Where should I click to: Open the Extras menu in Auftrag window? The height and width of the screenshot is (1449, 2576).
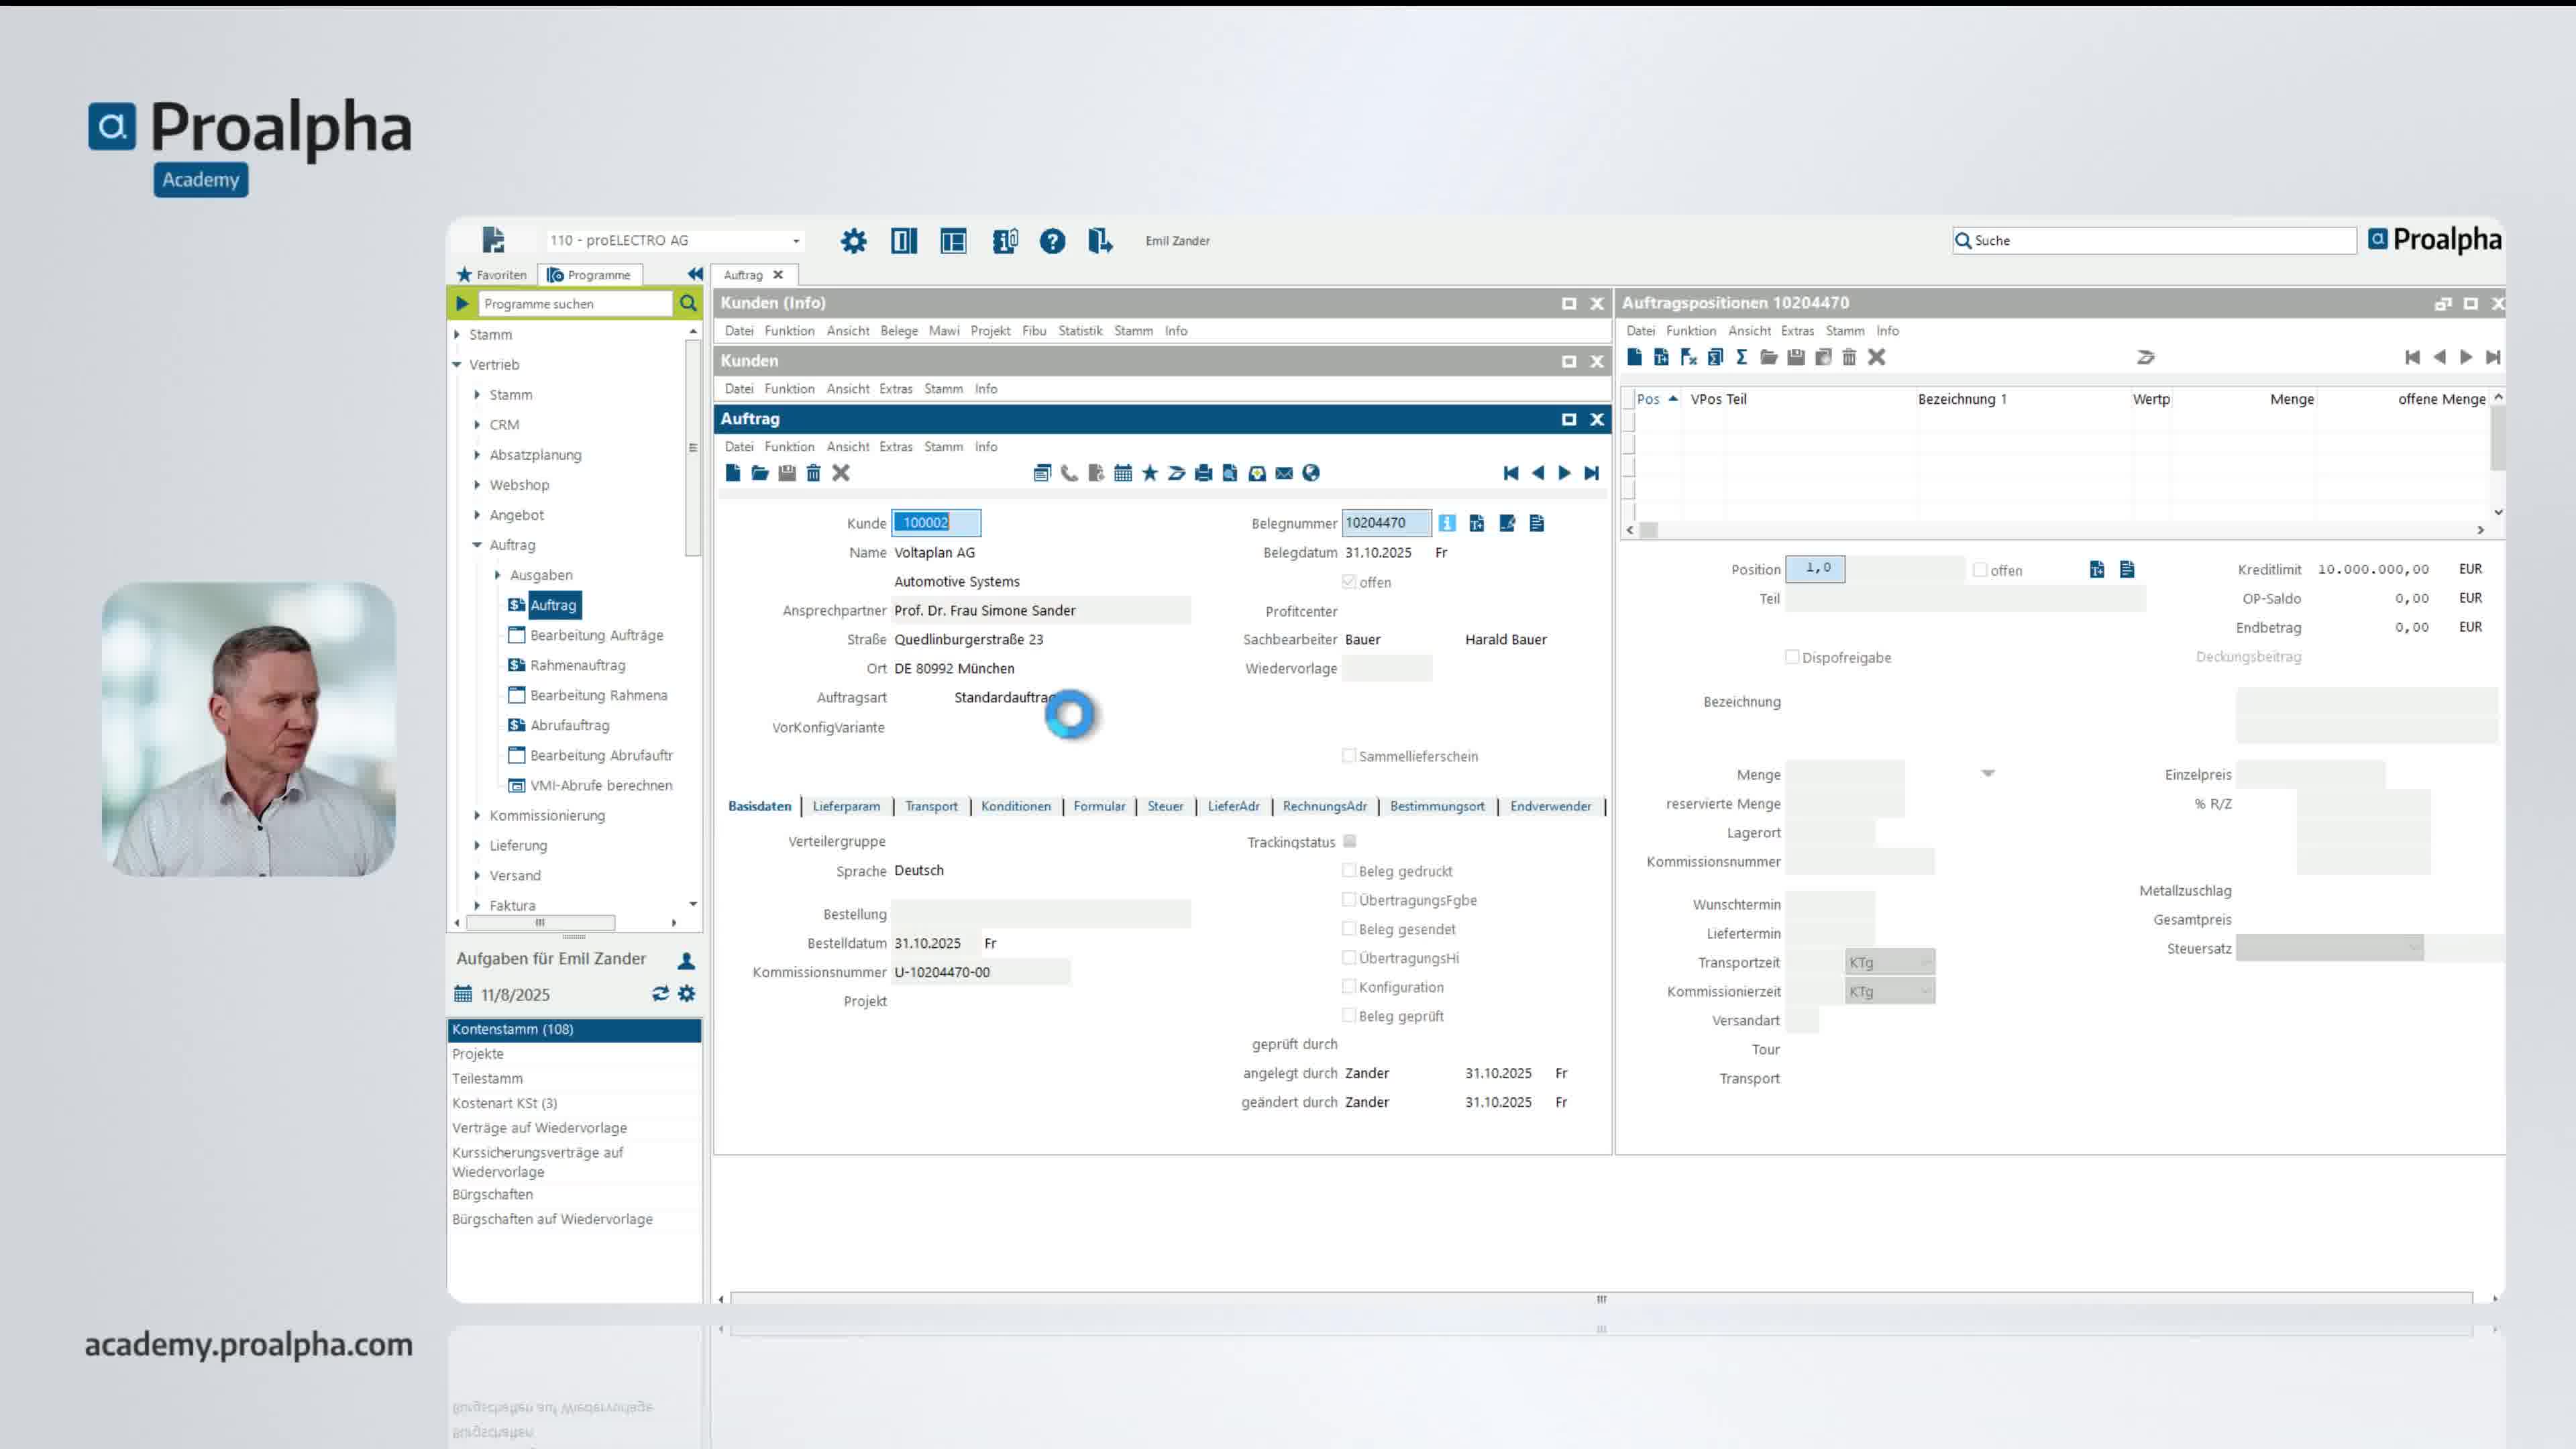tap(895, 446)
